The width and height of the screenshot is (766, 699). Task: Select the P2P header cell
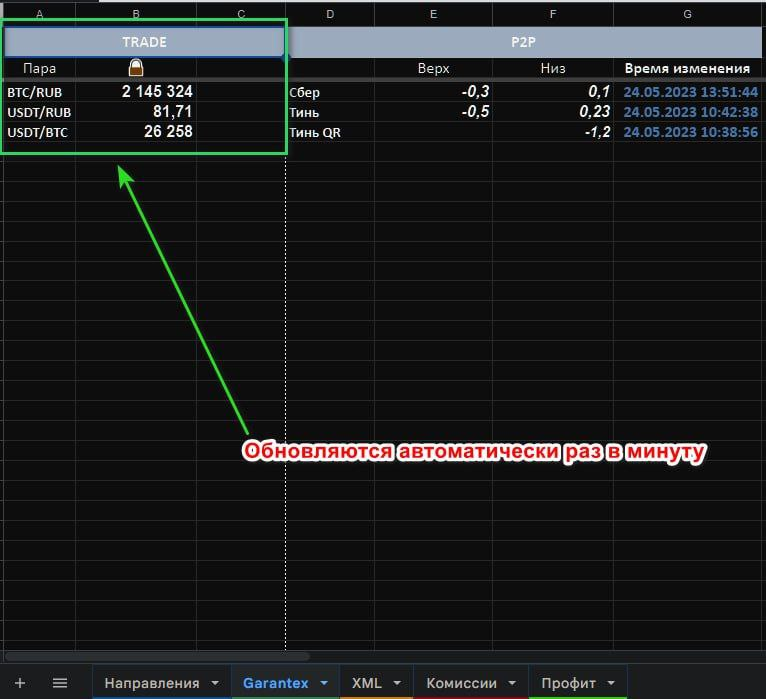point(526,42)
